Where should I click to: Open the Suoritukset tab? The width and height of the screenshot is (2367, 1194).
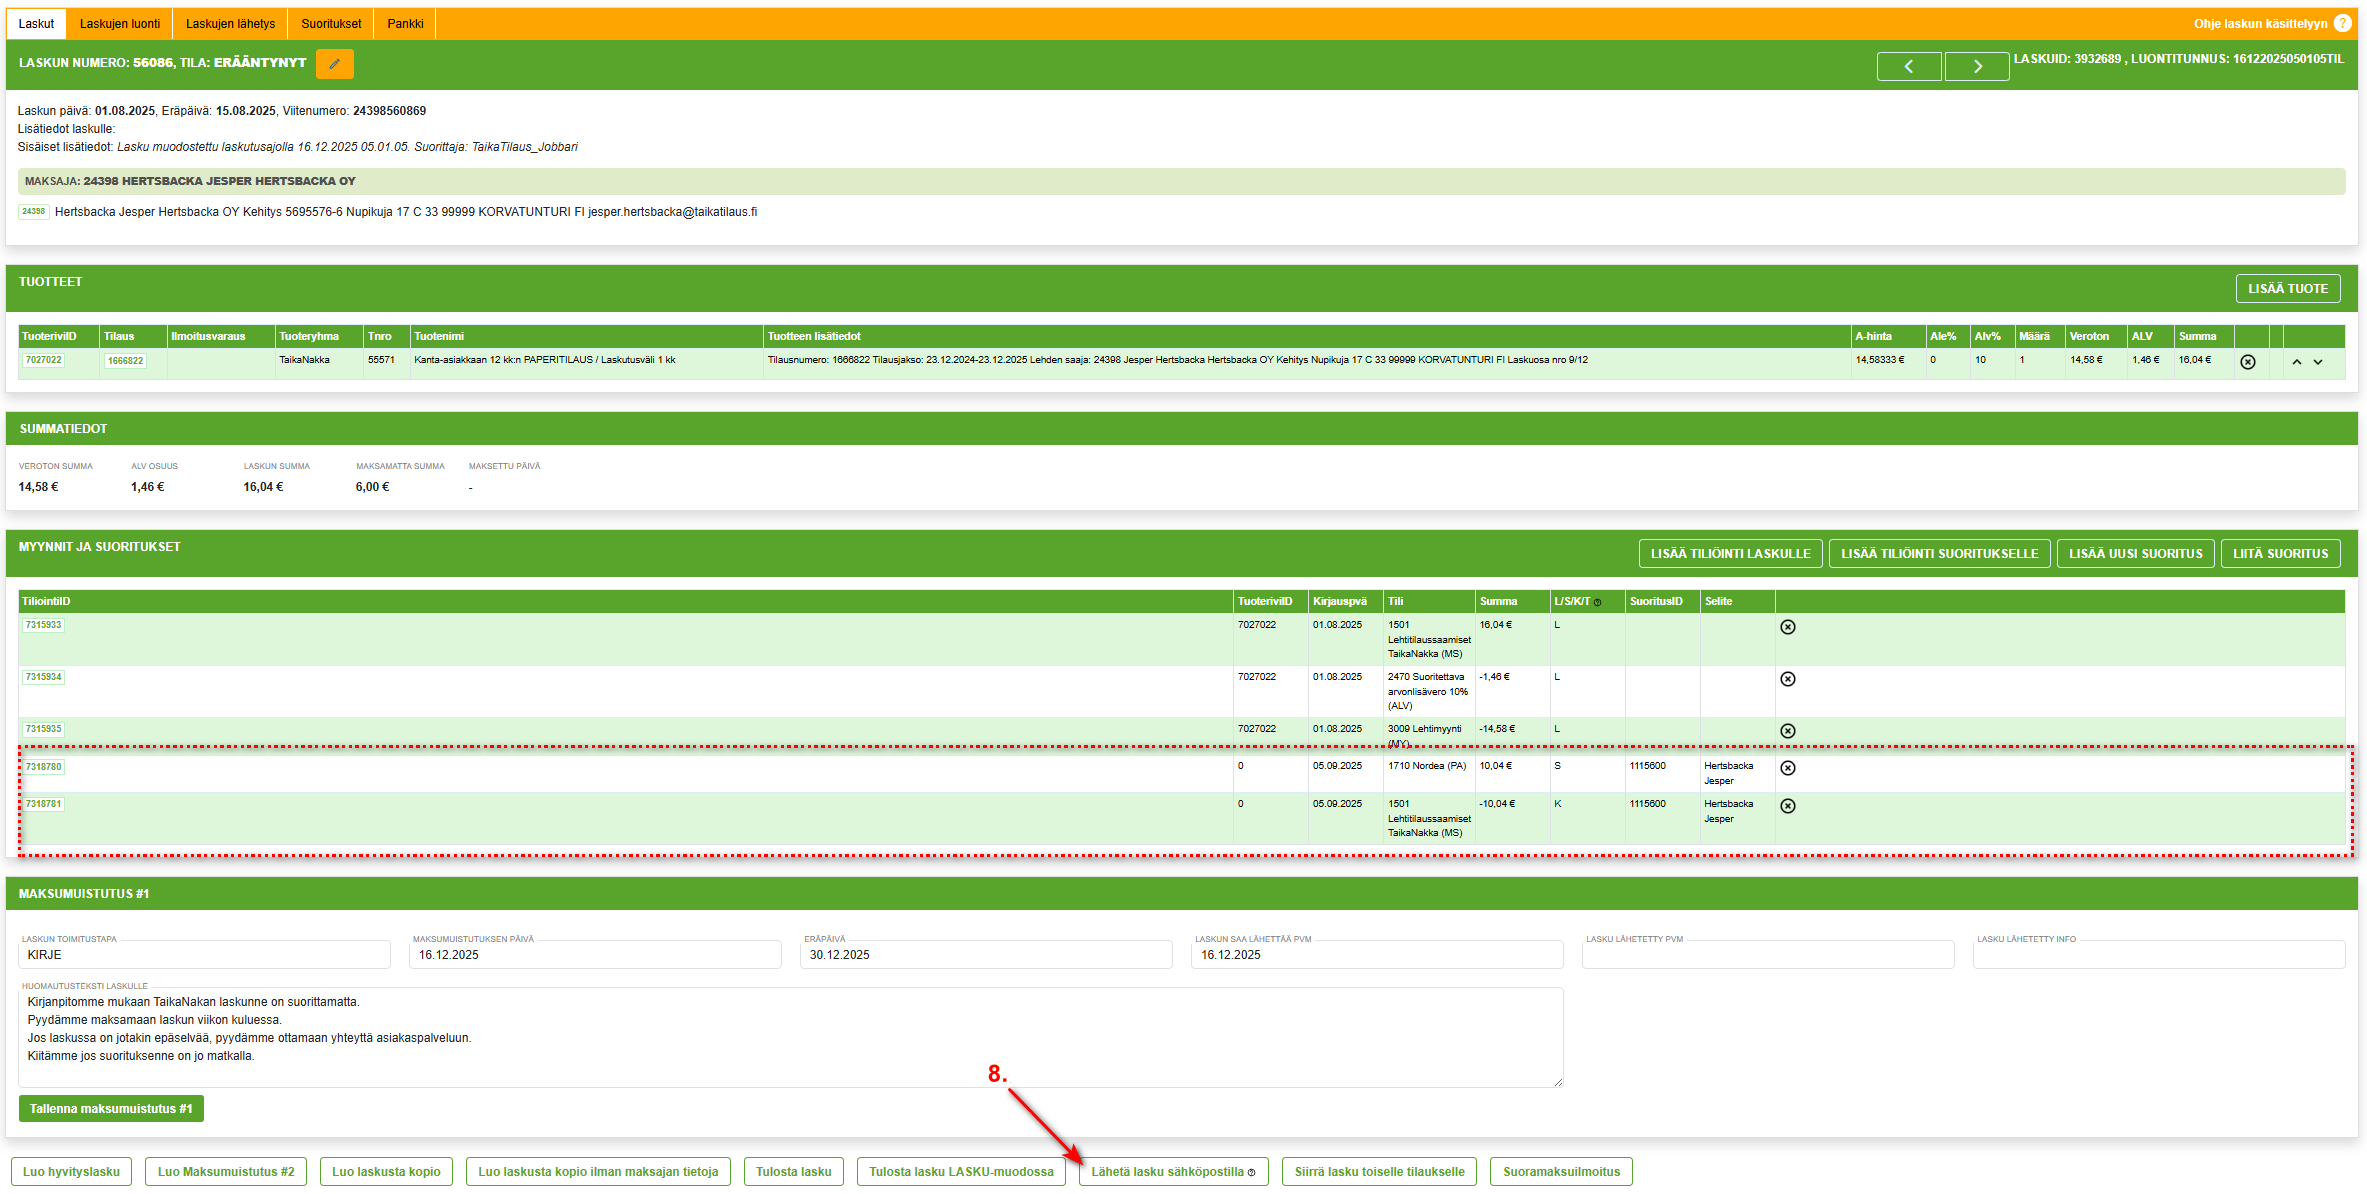[x=331, y=24]
